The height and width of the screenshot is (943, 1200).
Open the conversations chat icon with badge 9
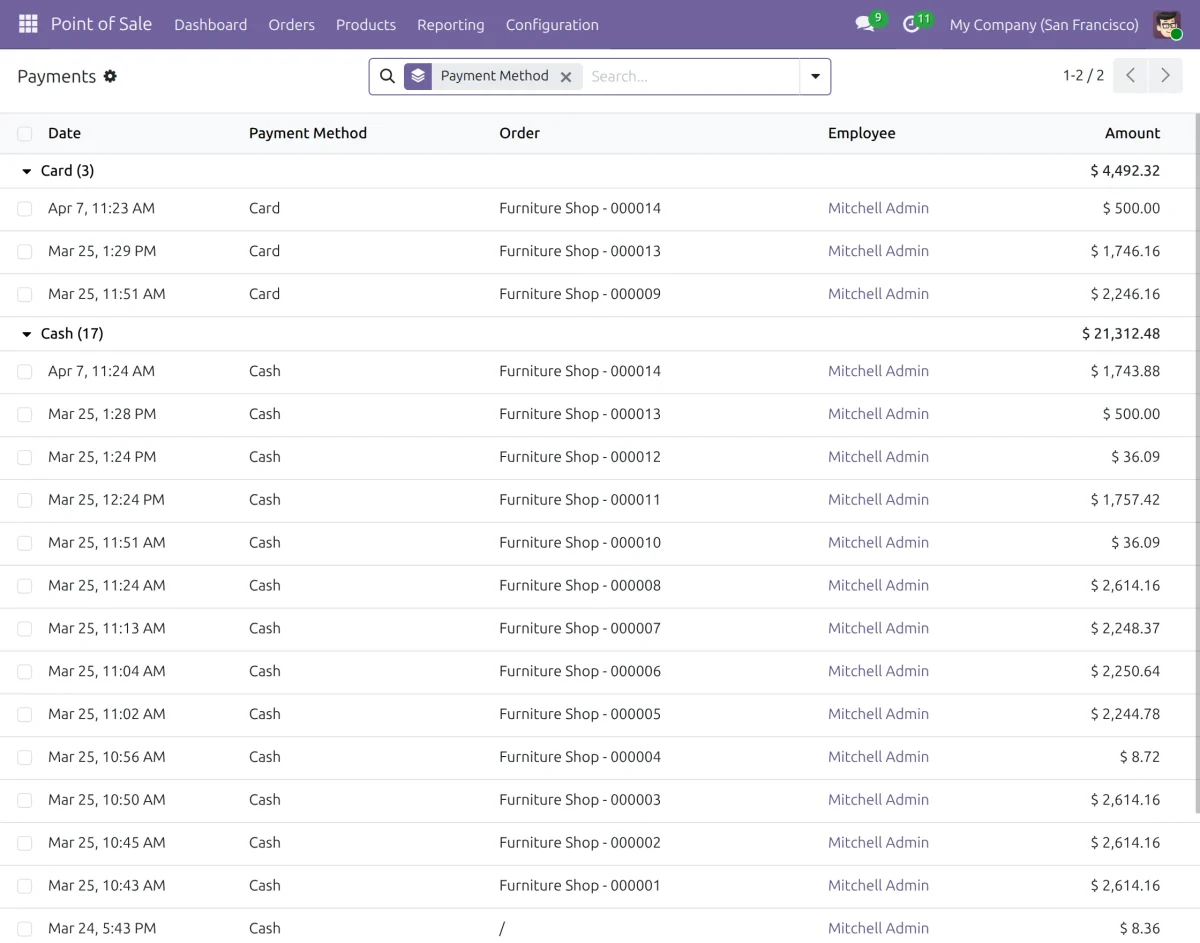tap(865, 24)
